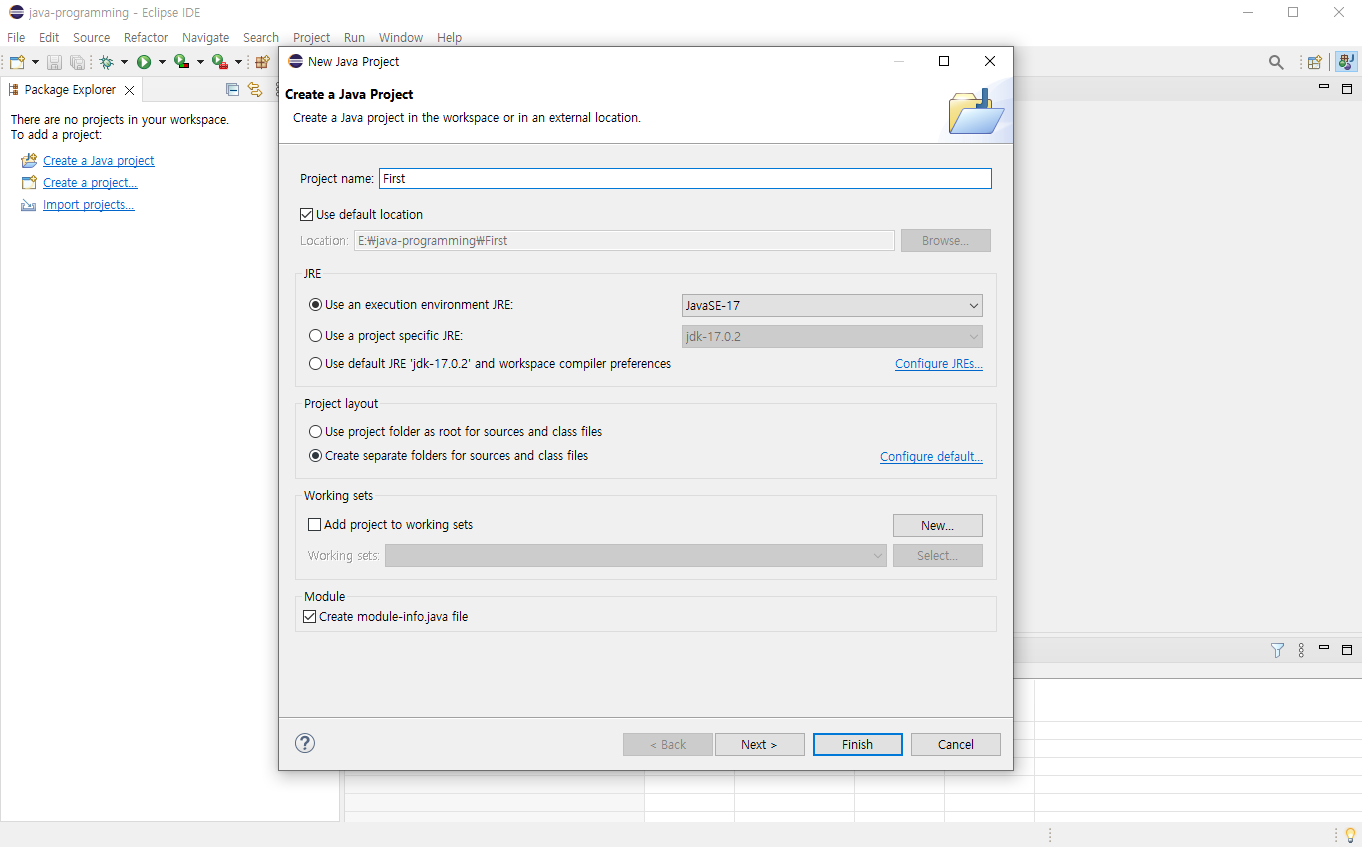Viewport: 1362px width, 847px height.
Task: Click the Import projects icon
Action: (x=29, y=204)
